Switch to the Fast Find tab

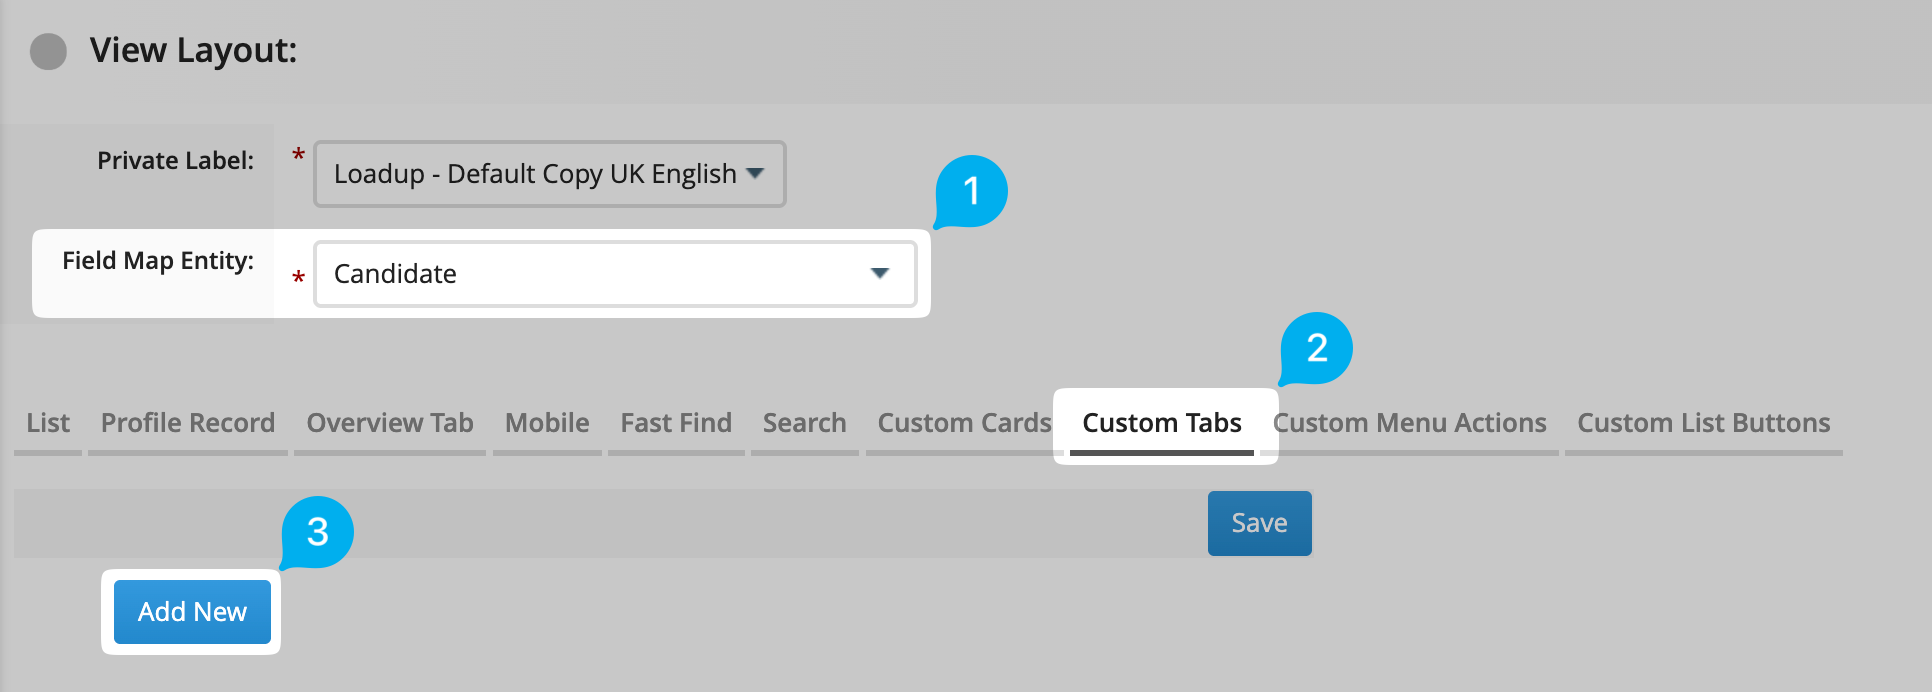(x=676, y=423)
